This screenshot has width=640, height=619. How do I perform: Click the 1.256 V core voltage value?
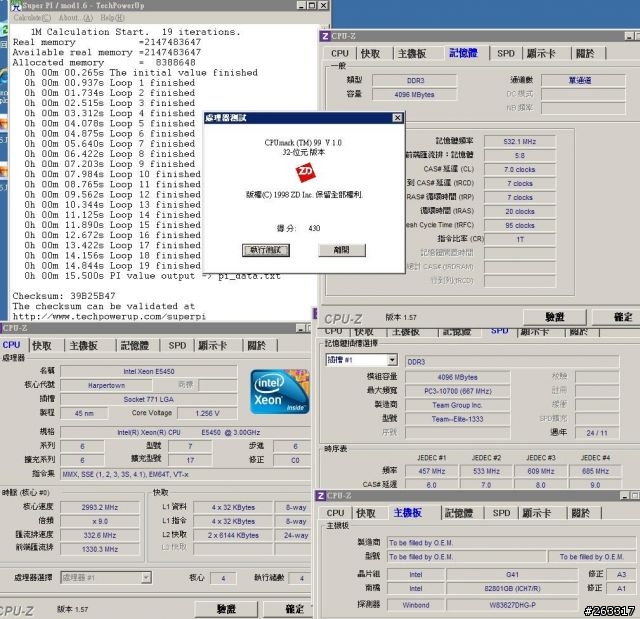tap(207, 413)
